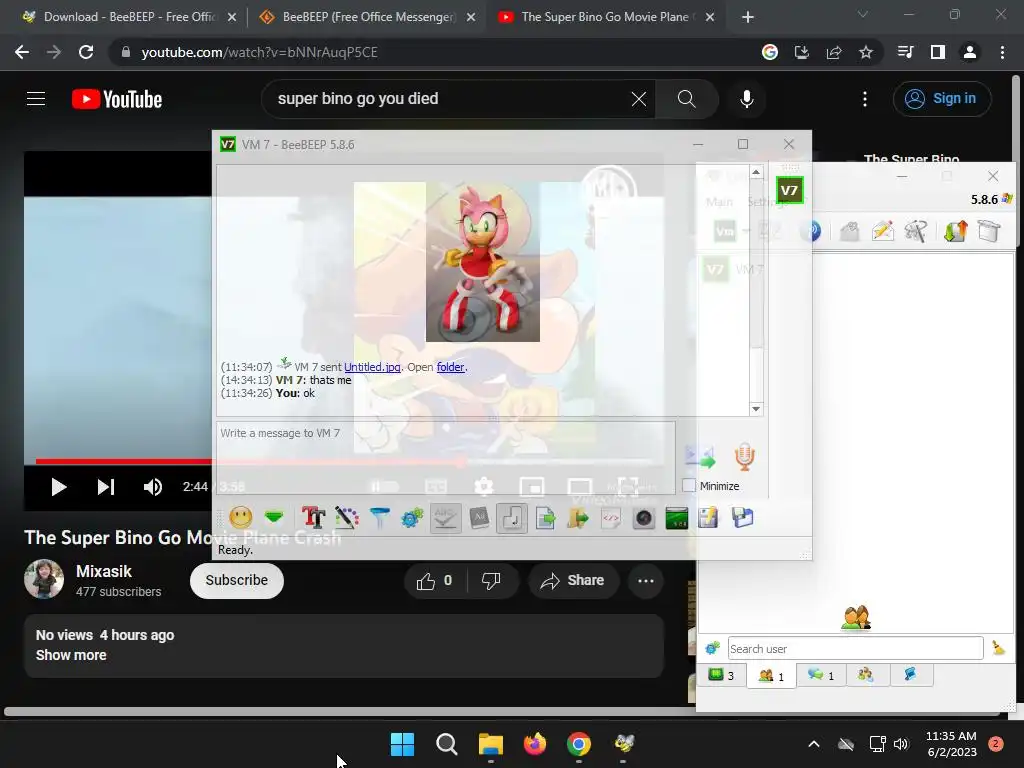Dislike the YouTube video
Image resolution: width=1024 pixels, height=768 pixels.
pyautogui.click(x=491, y=581)
